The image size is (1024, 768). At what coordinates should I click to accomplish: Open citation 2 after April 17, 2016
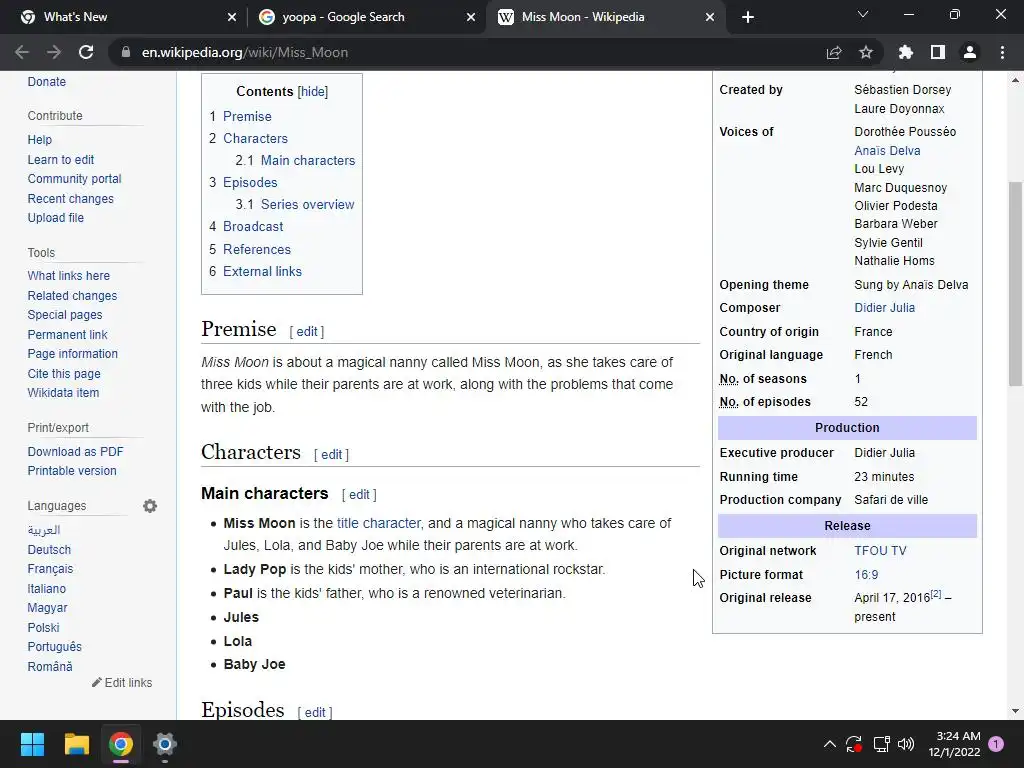936,594
